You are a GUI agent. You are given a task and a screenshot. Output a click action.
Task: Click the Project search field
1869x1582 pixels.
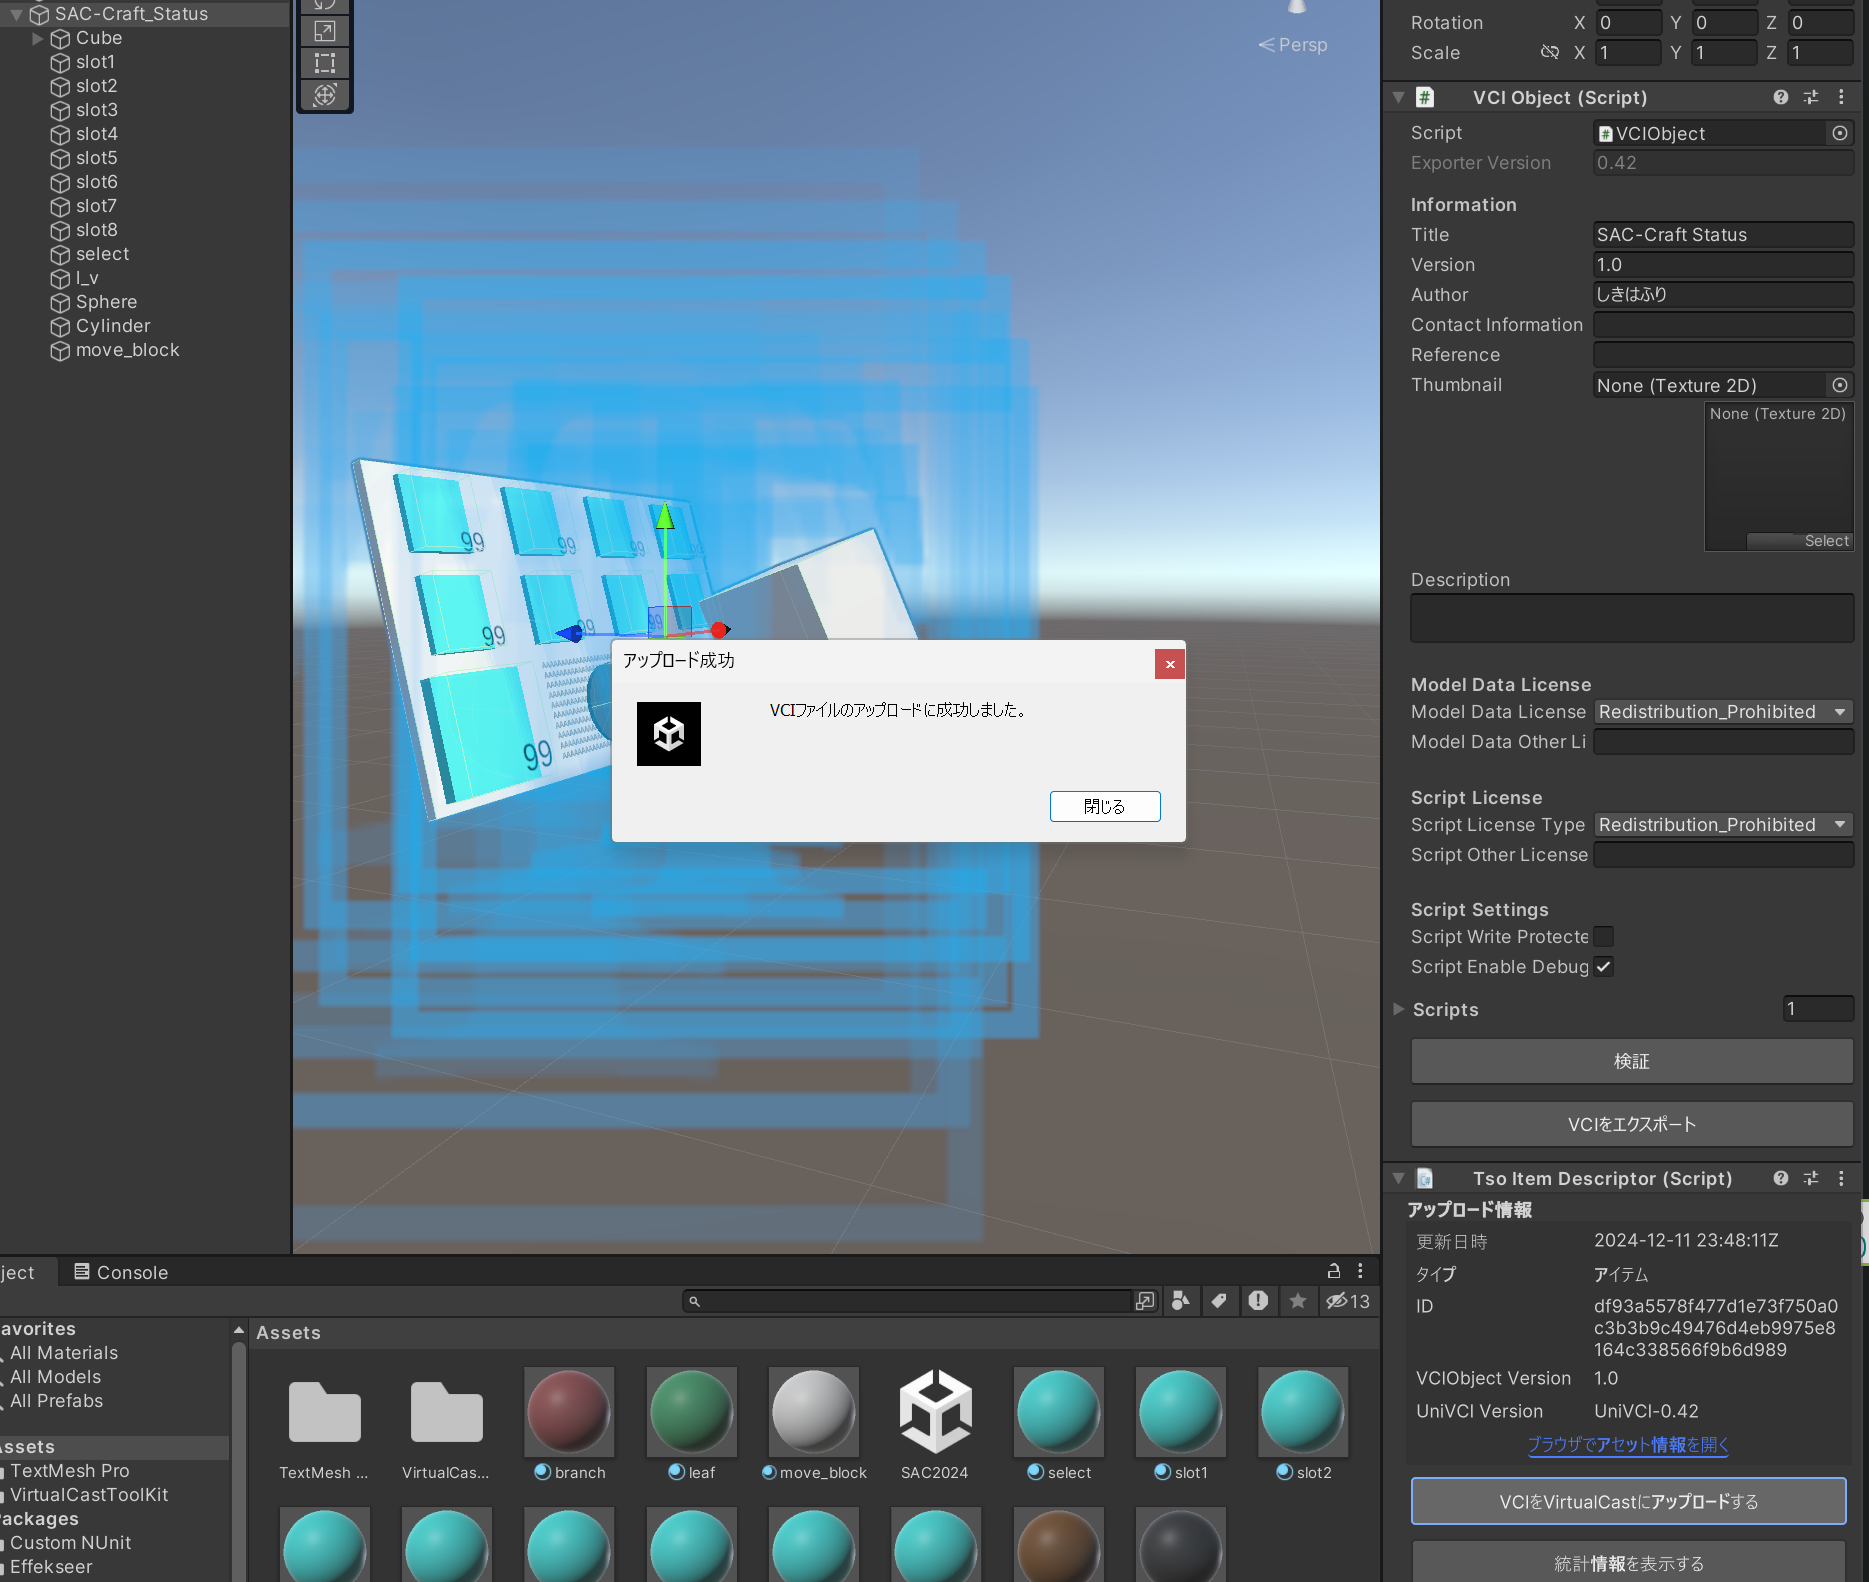(908, 1300)
